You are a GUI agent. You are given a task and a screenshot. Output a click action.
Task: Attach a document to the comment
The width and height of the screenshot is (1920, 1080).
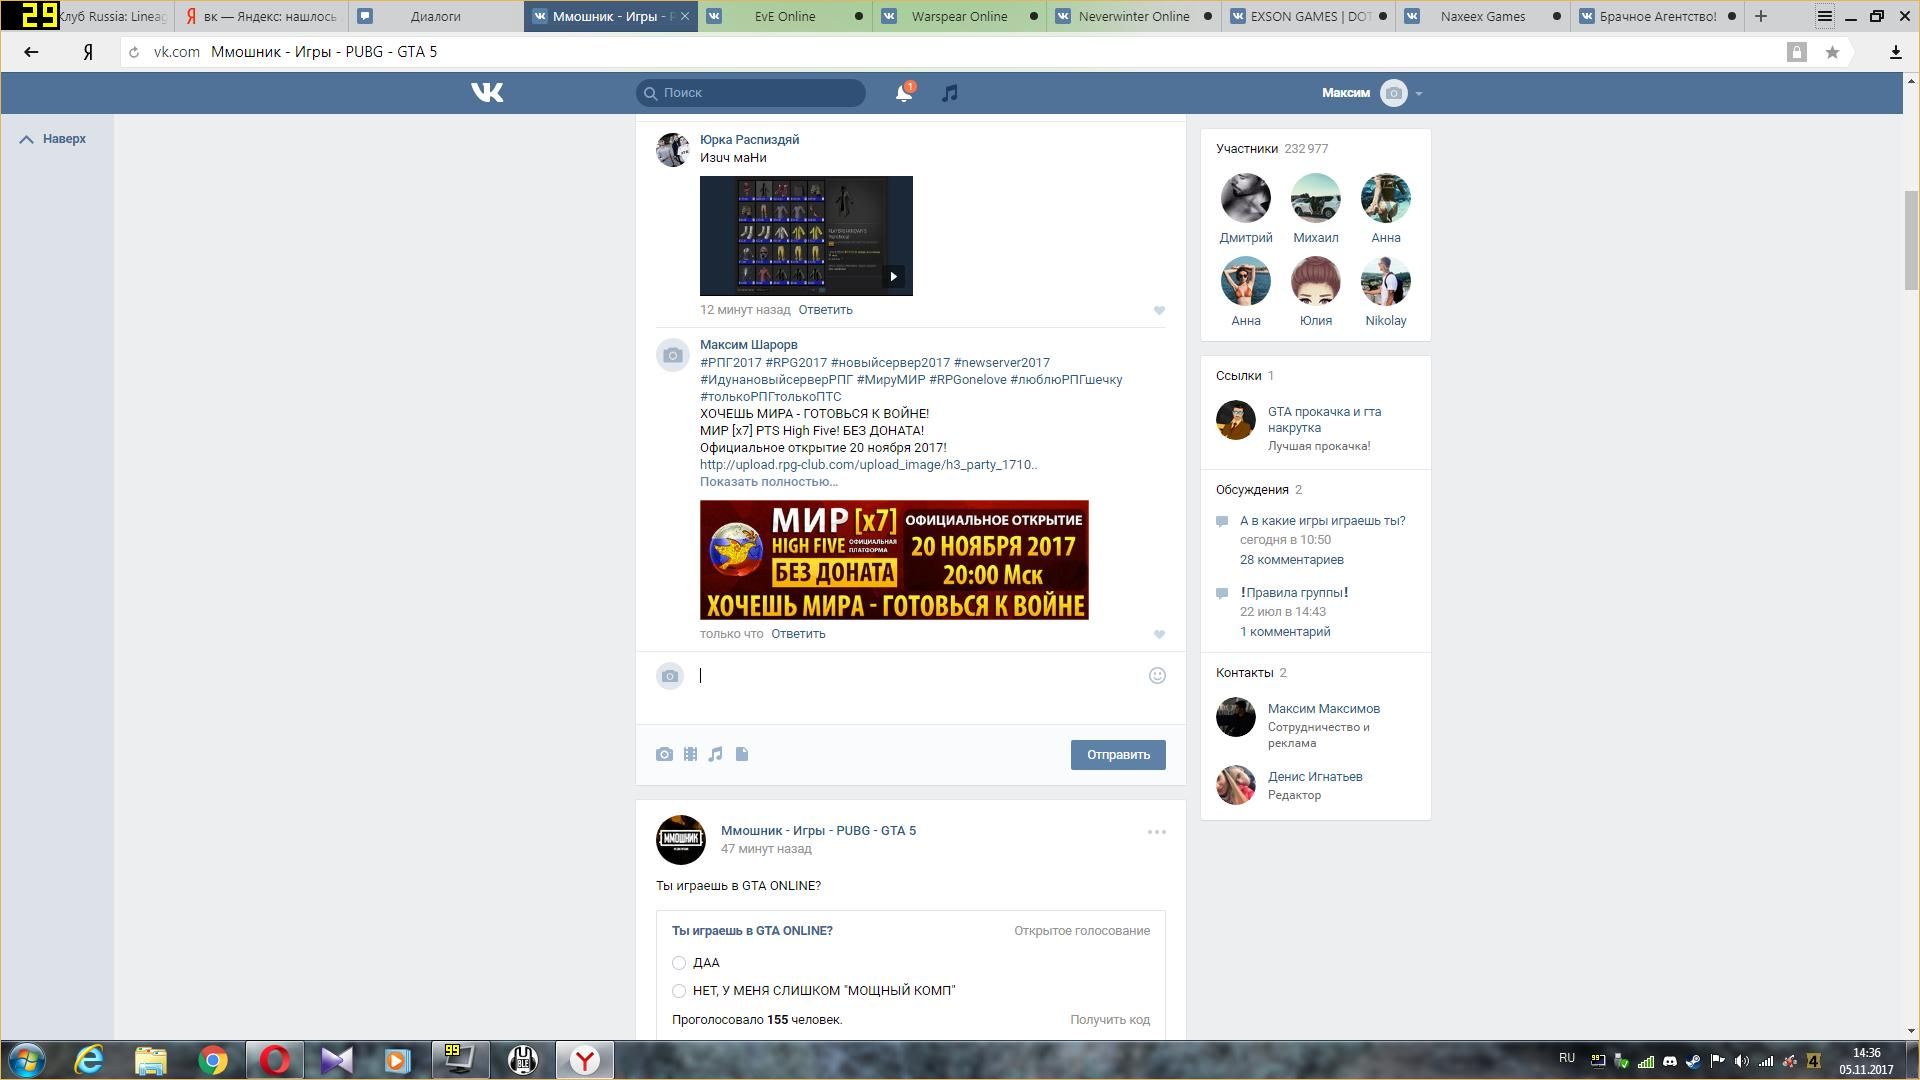(742, 755)
